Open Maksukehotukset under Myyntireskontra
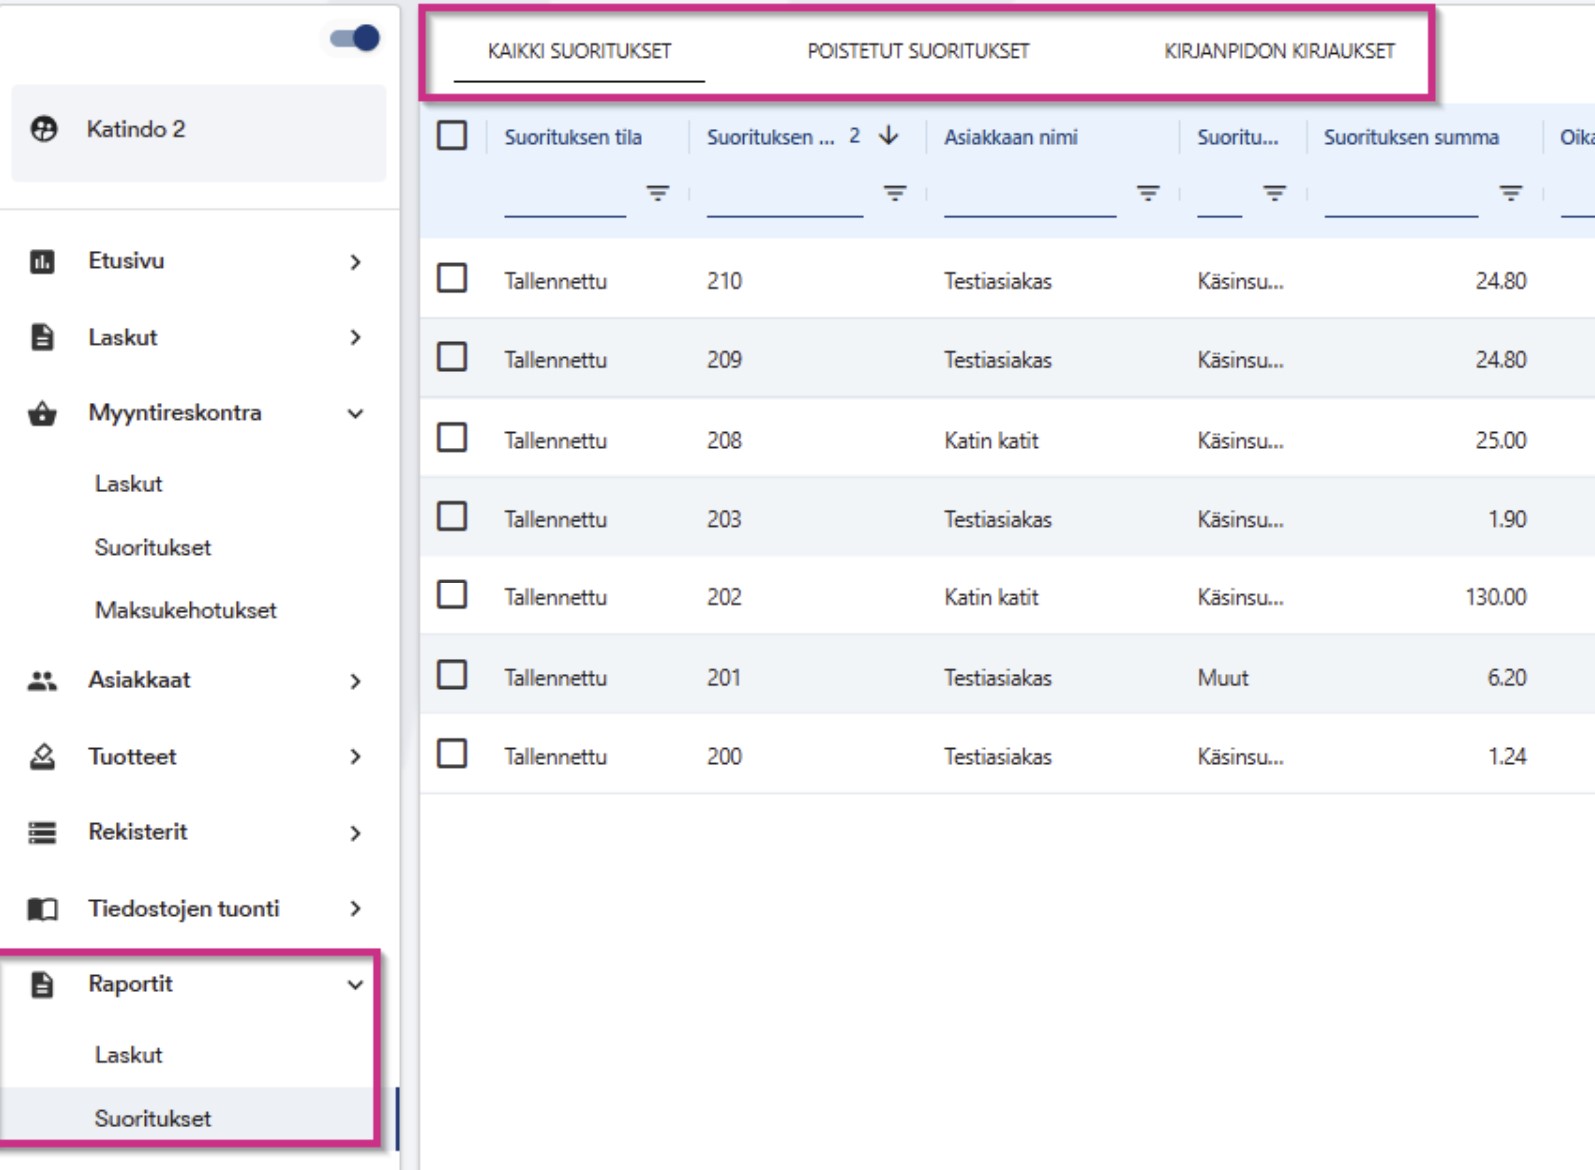Viewport: 1595px width, 1170px height. [x=186, y=610]
